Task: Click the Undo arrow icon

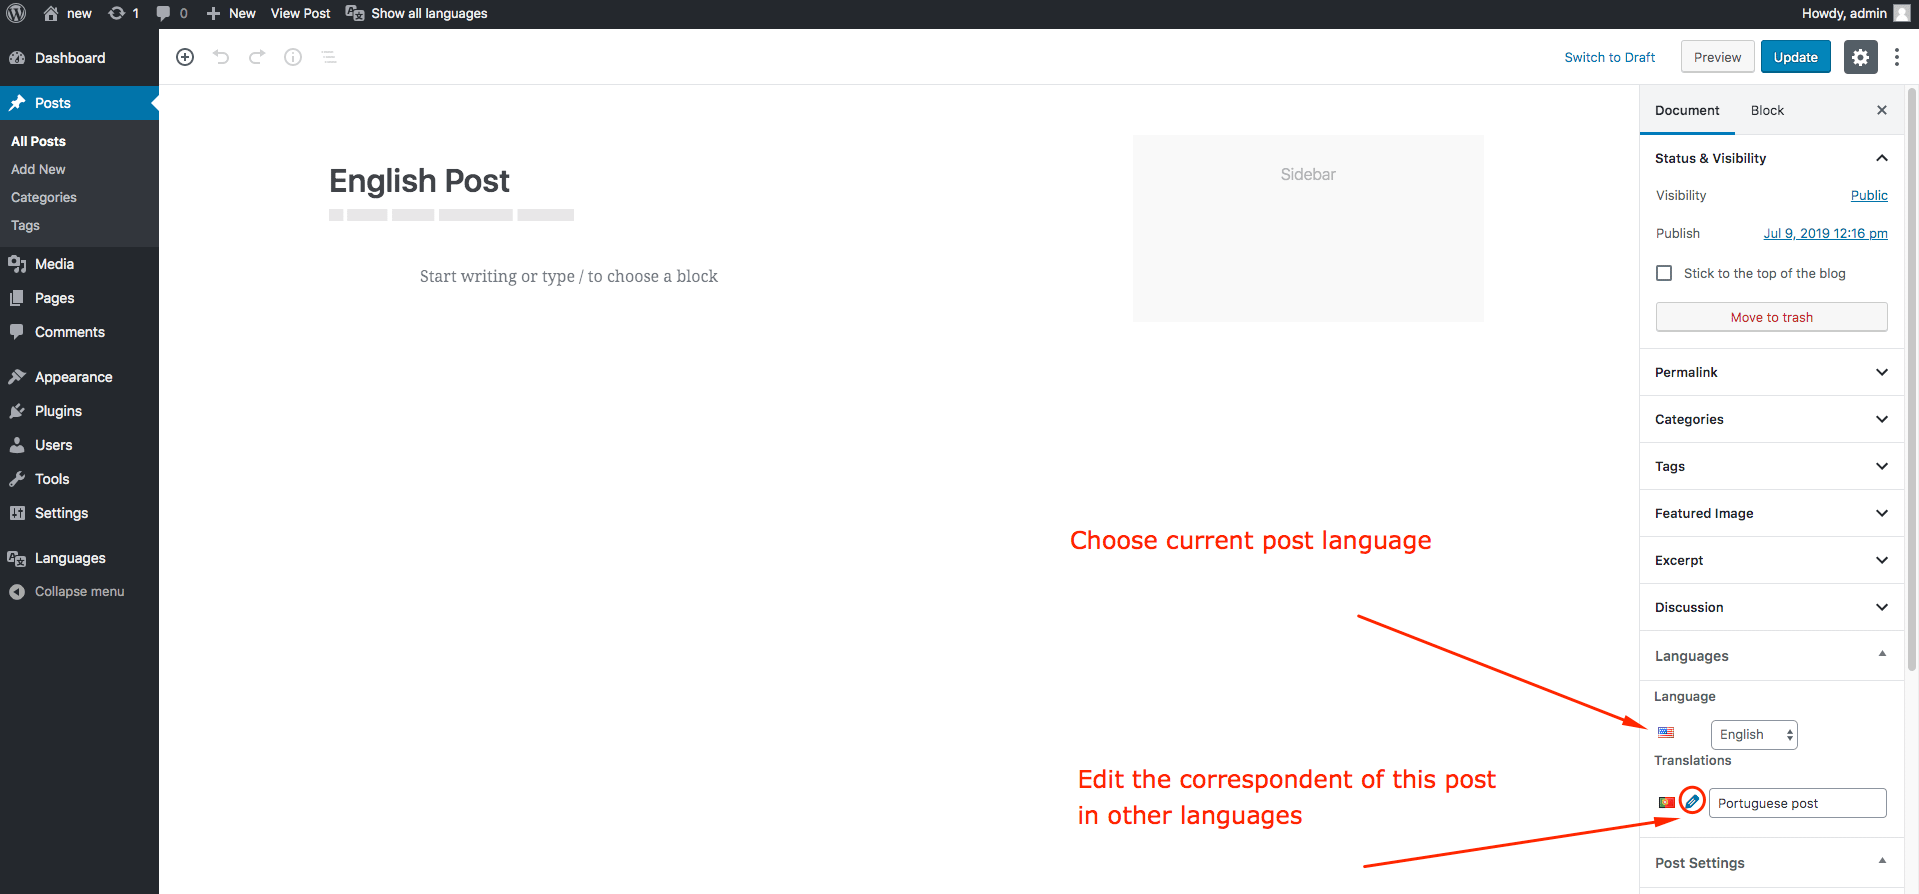Action: 221,57
